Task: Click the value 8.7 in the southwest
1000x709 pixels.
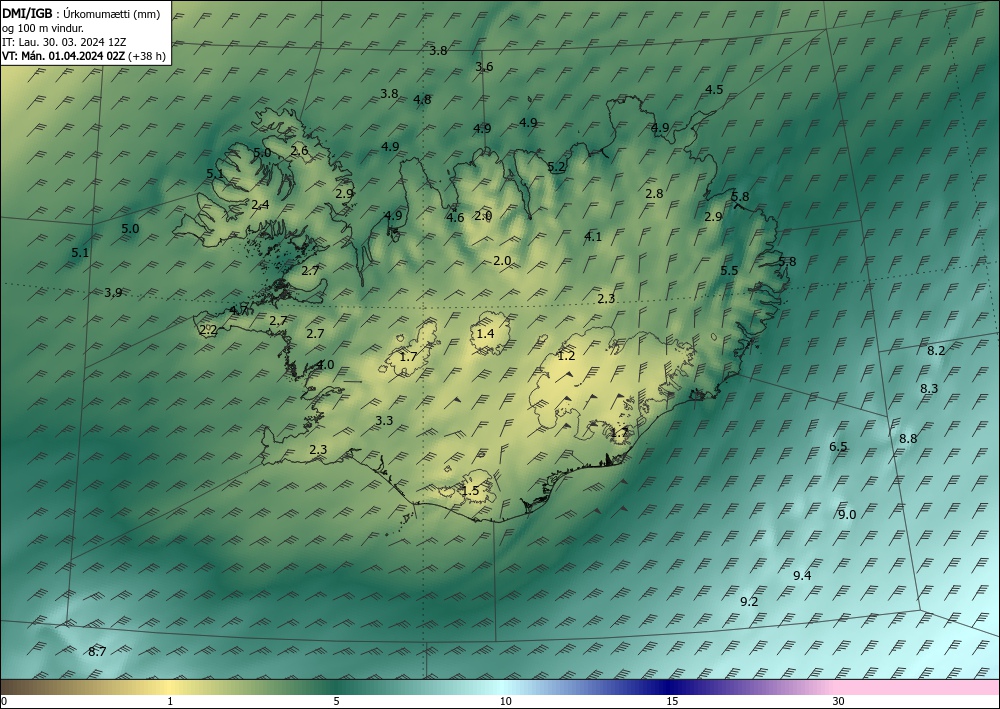Action: pyautogui.click(x=97, y=652)
